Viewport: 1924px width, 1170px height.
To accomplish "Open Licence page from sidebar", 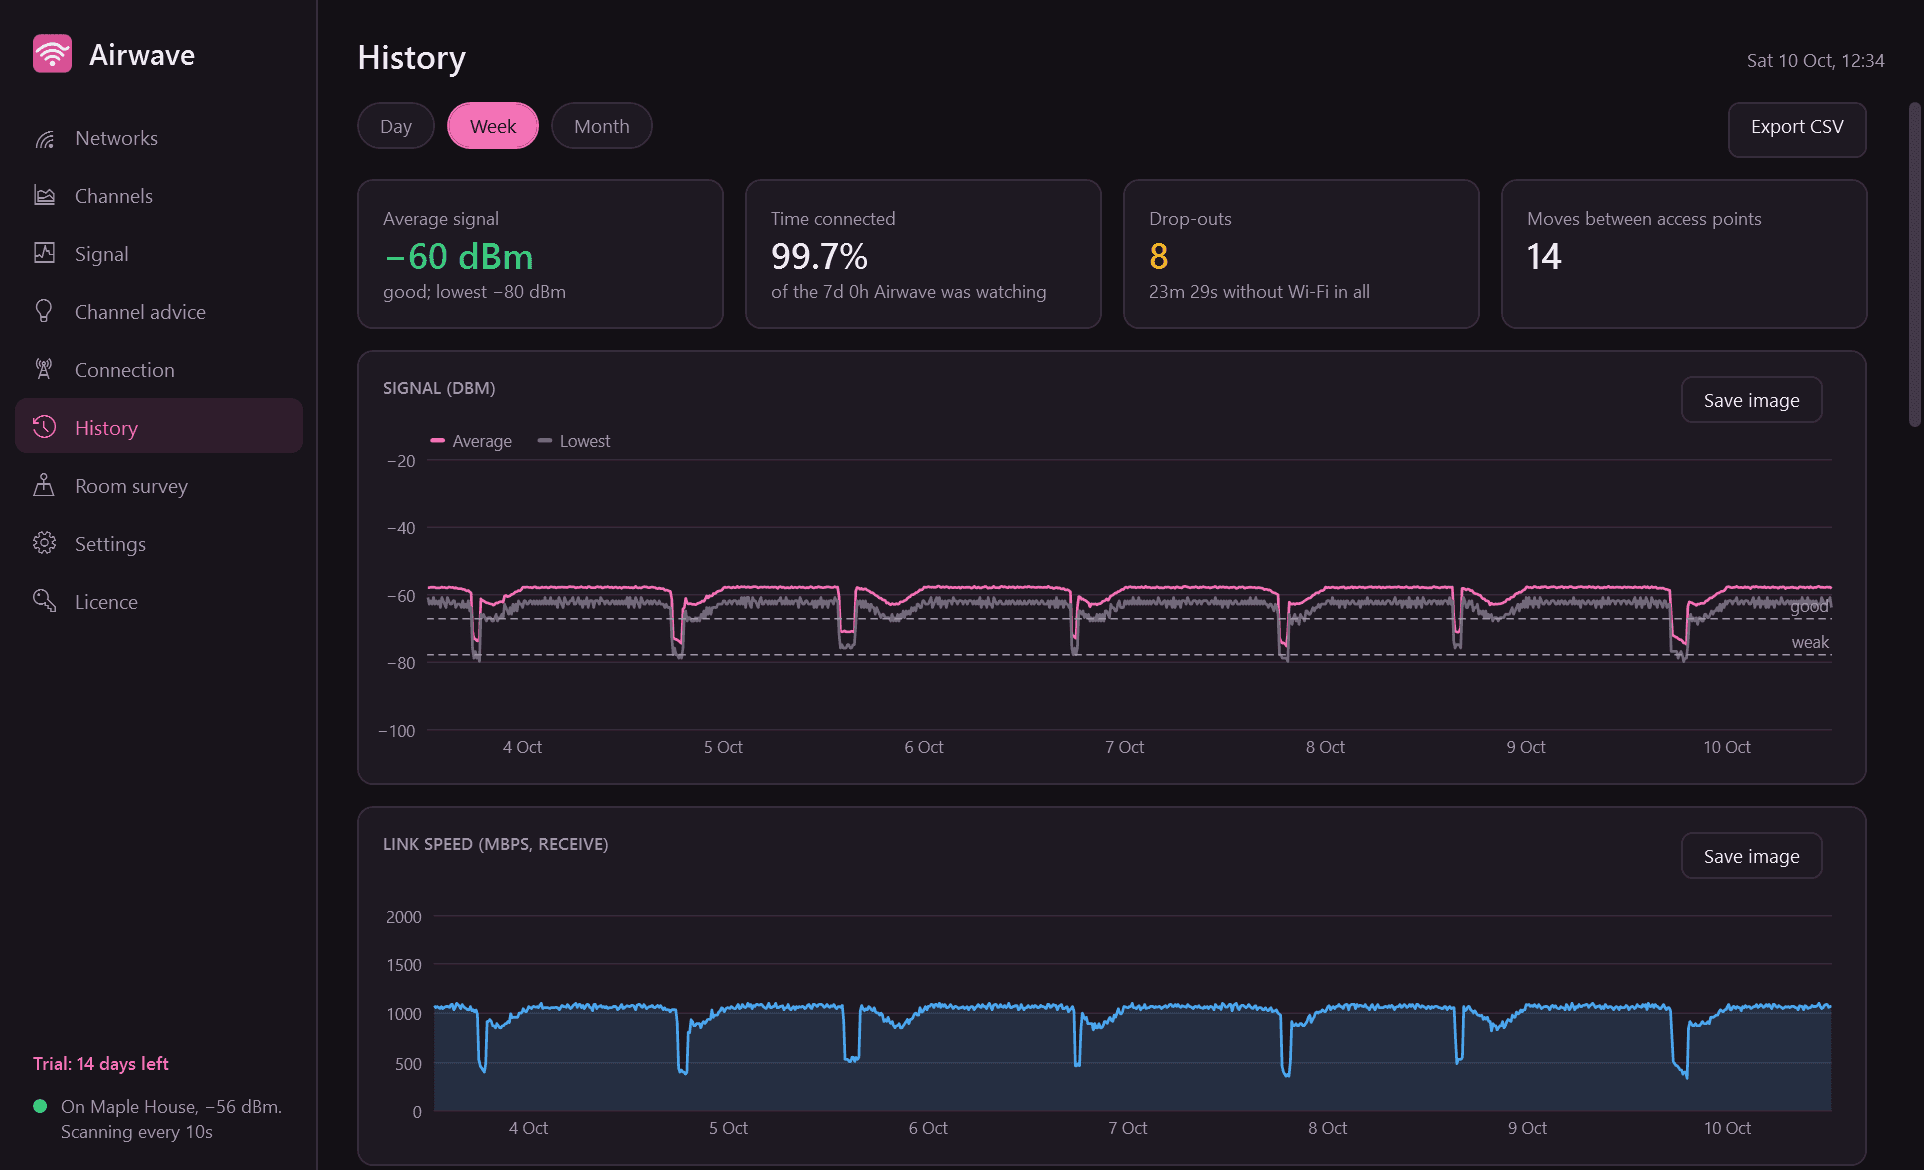I will pyautogui.click(x=159, y=602).
